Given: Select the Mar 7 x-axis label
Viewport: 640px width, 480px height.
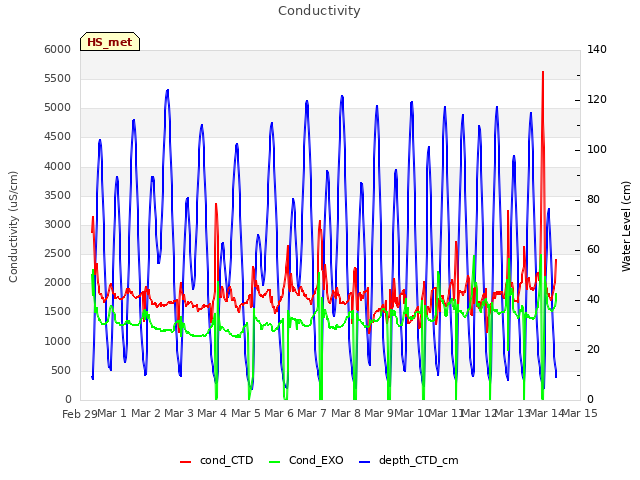Looking at the screenshot, I should (x=312, y=413).
